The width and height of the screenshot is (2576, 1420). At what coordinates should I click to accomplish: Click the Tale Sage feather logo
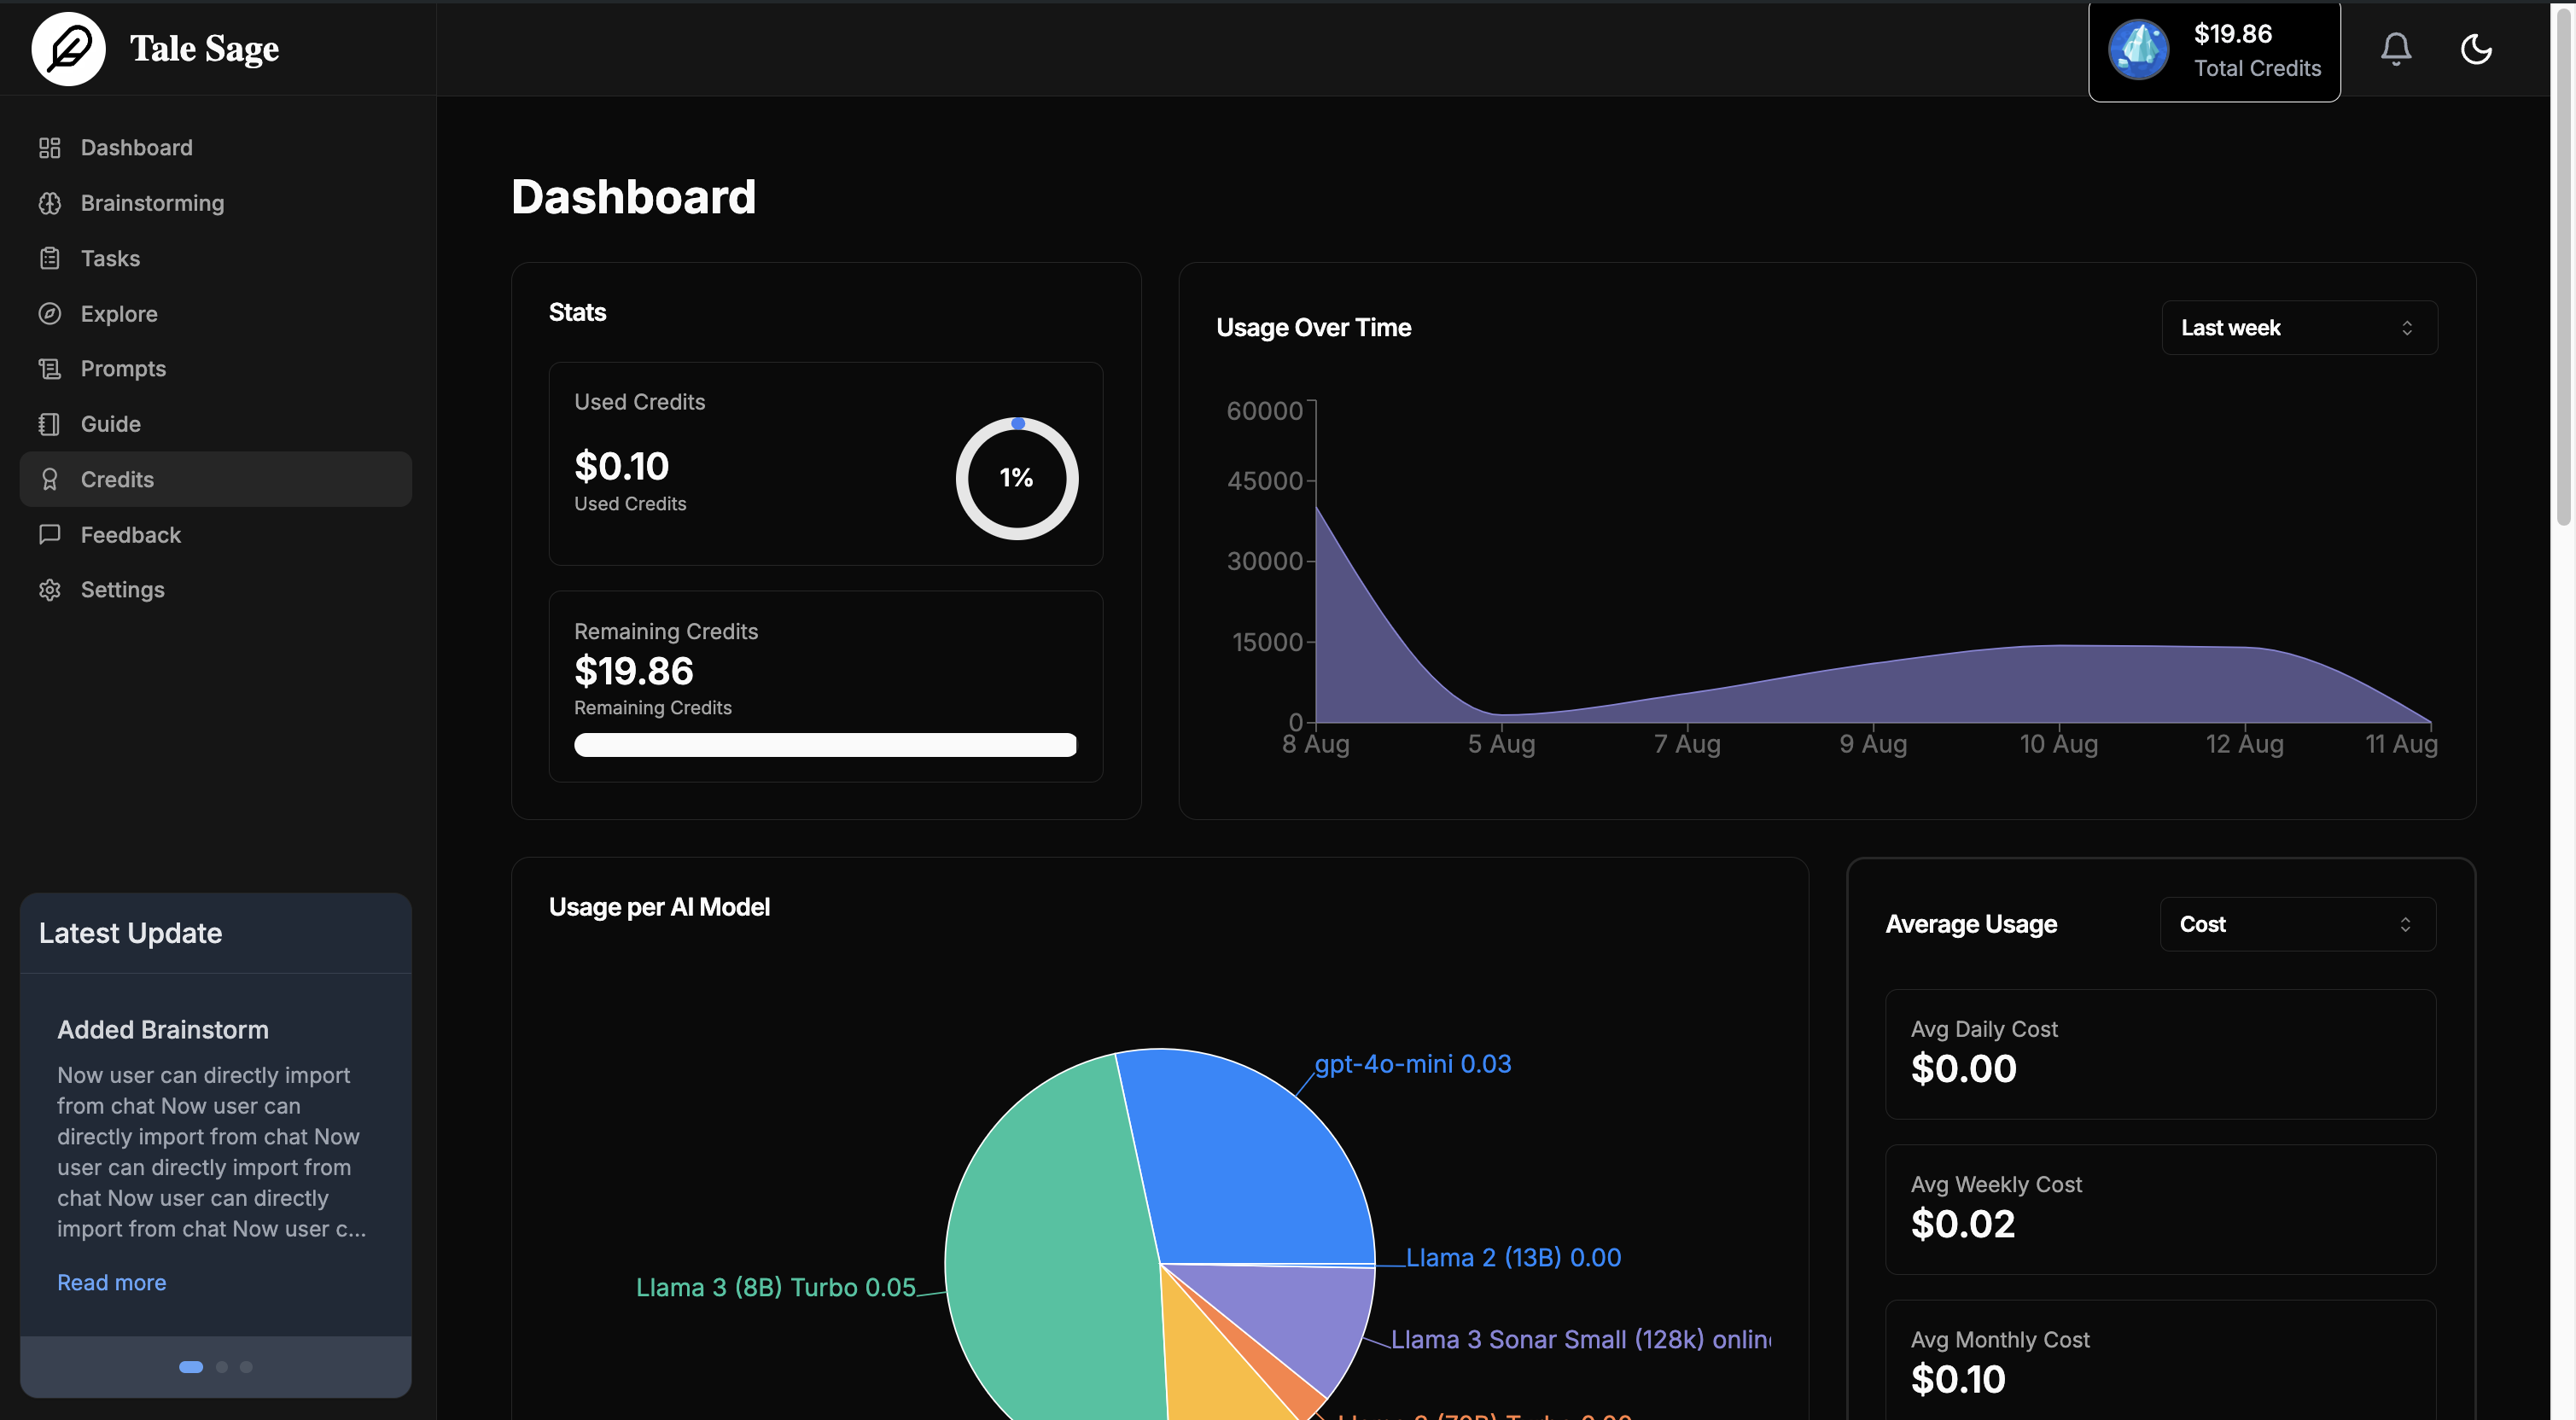[68, 48]
